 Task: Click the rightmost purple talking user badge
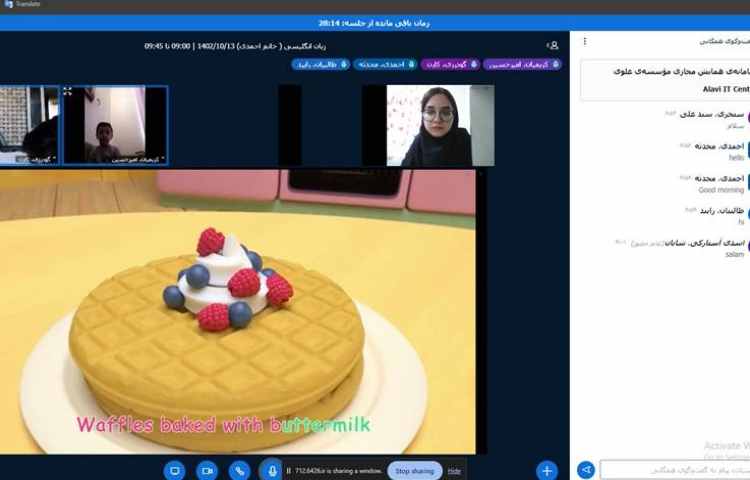(x=521, y=64)
